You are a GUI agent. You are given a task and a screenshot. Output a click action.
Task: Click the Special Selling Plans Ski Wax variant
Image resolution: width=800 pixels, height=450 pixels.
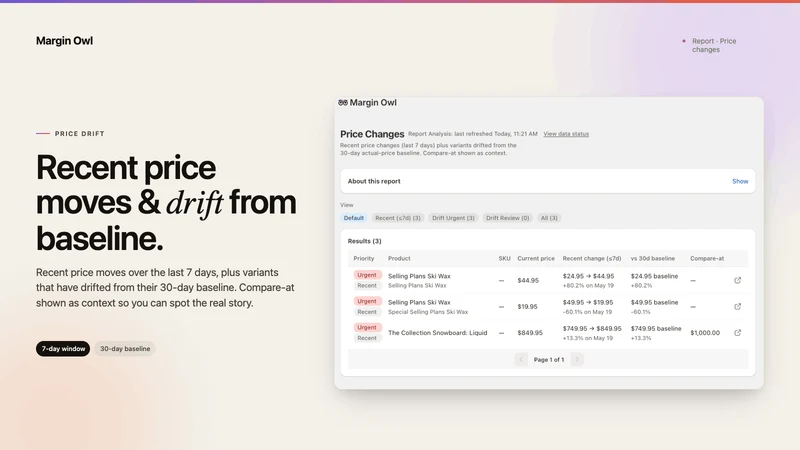click(x=428, y=312)
